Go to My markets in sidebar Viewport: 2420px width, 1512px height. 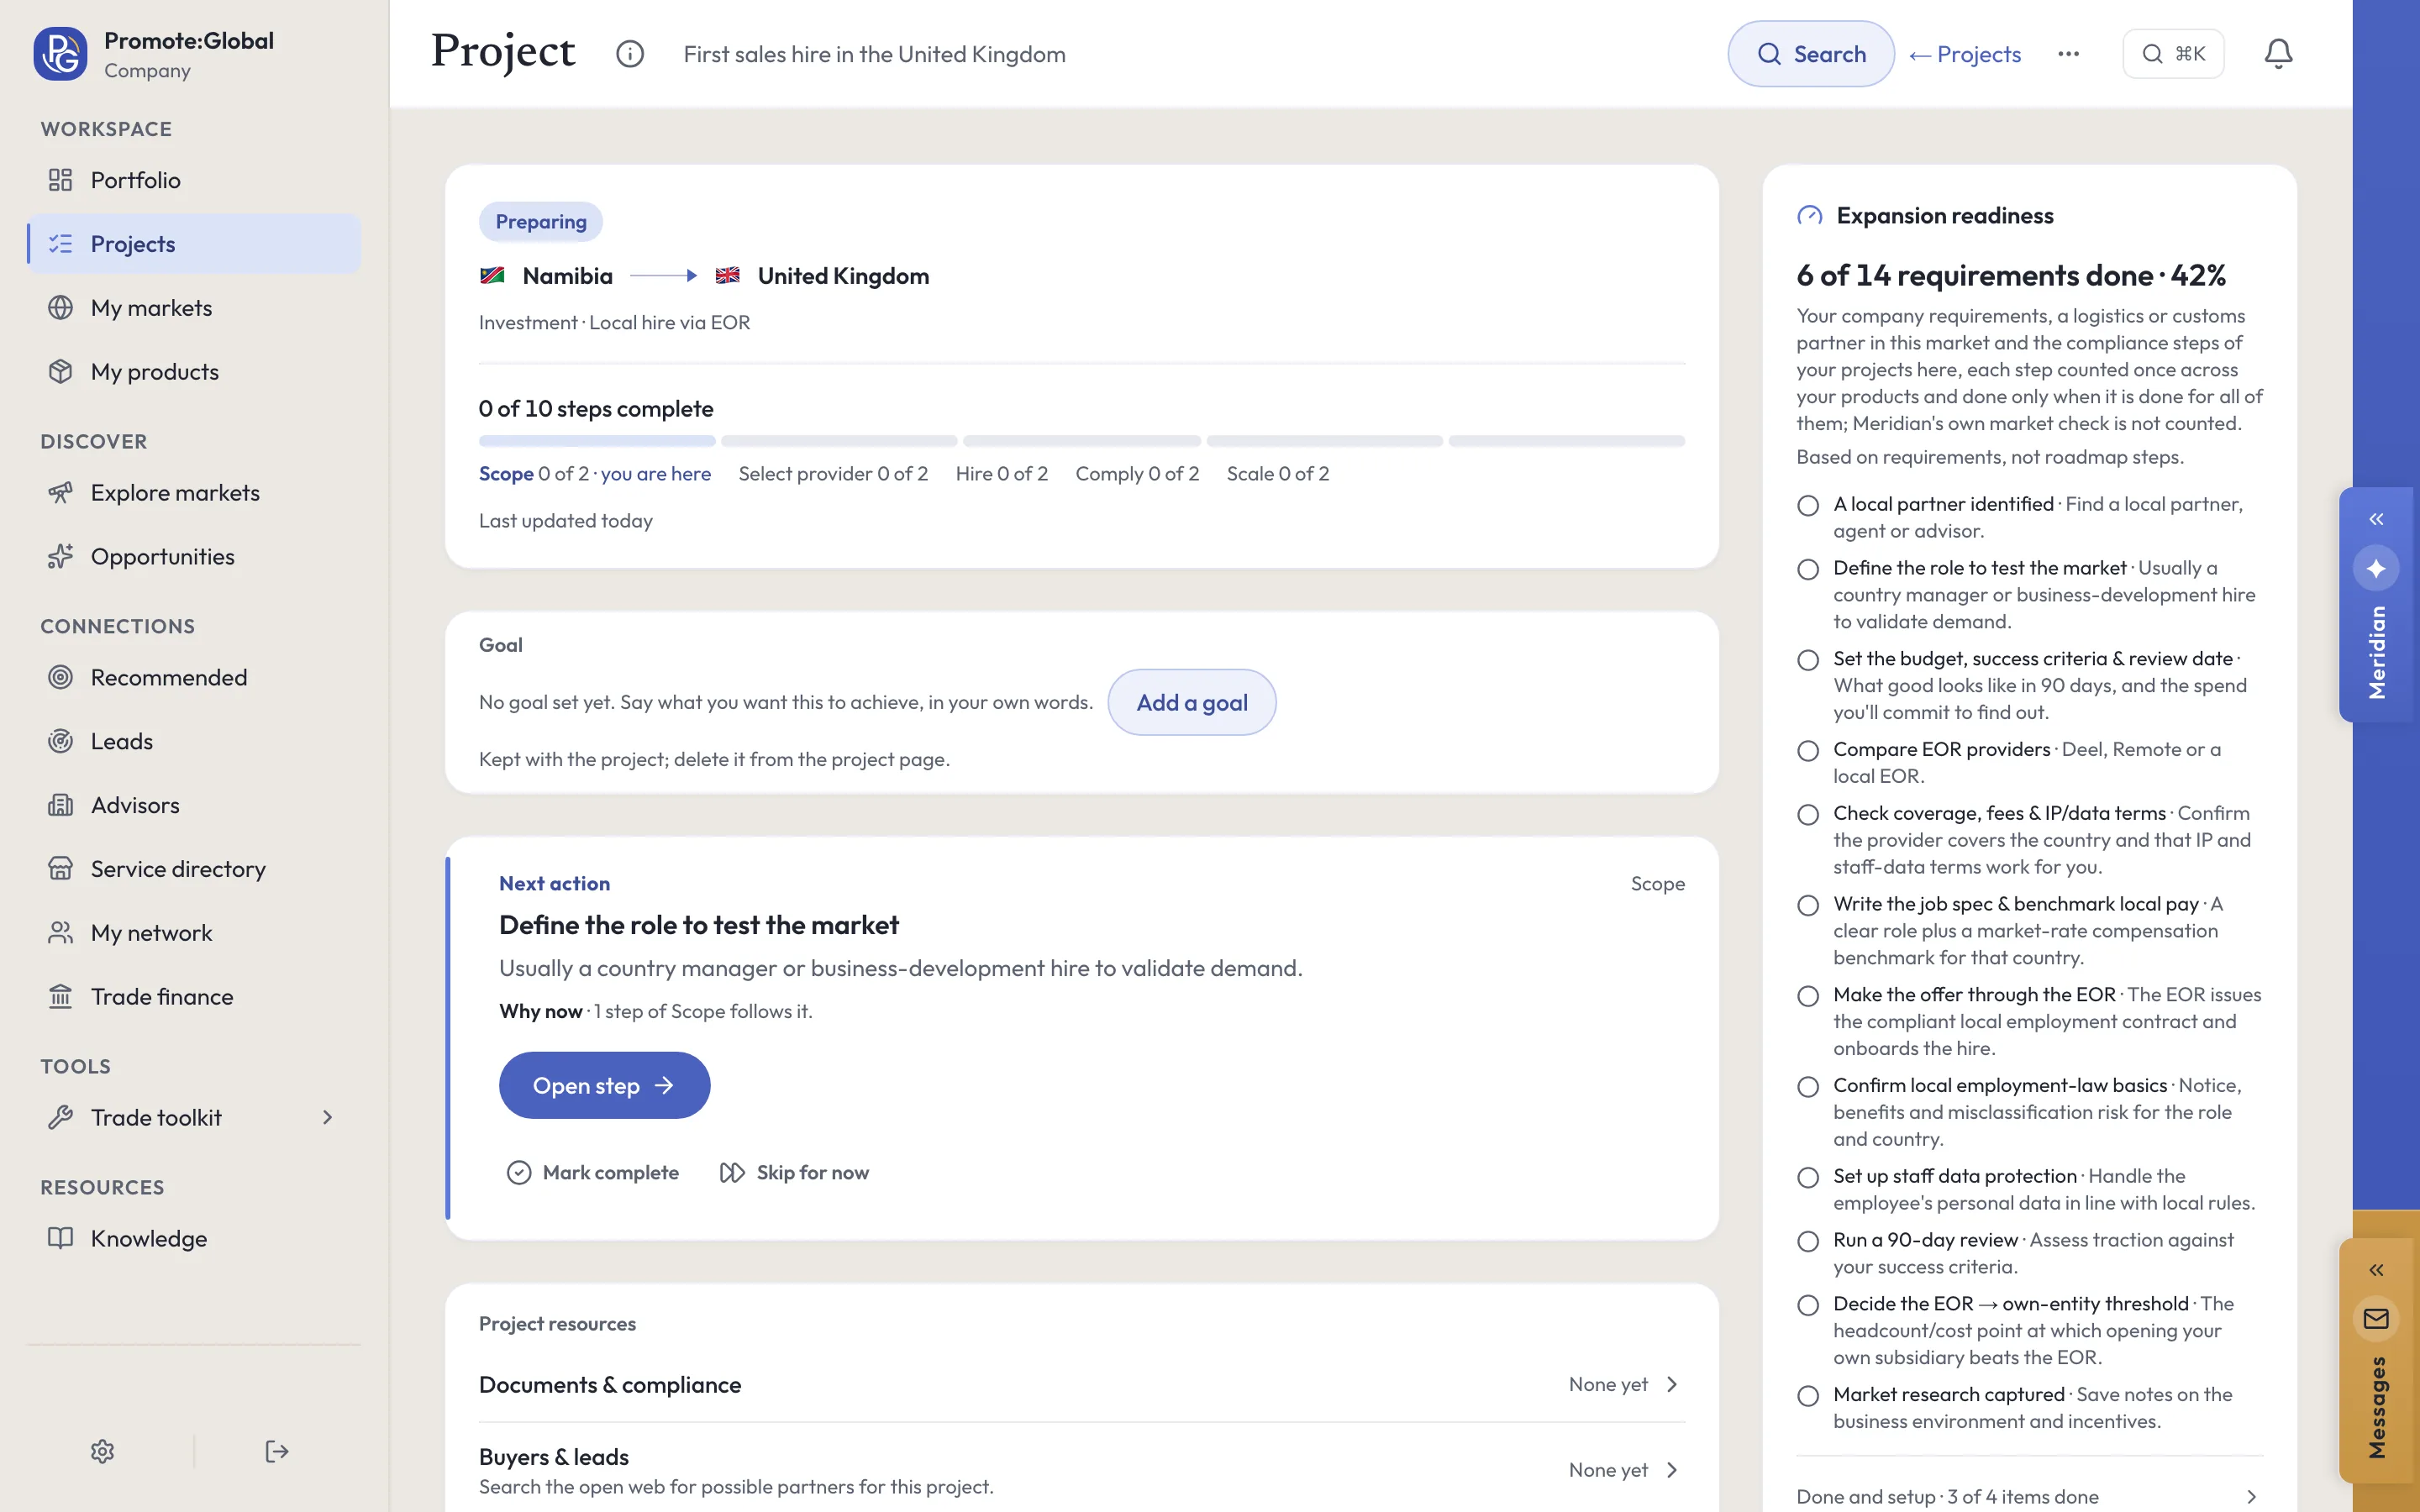pos(194,308)
